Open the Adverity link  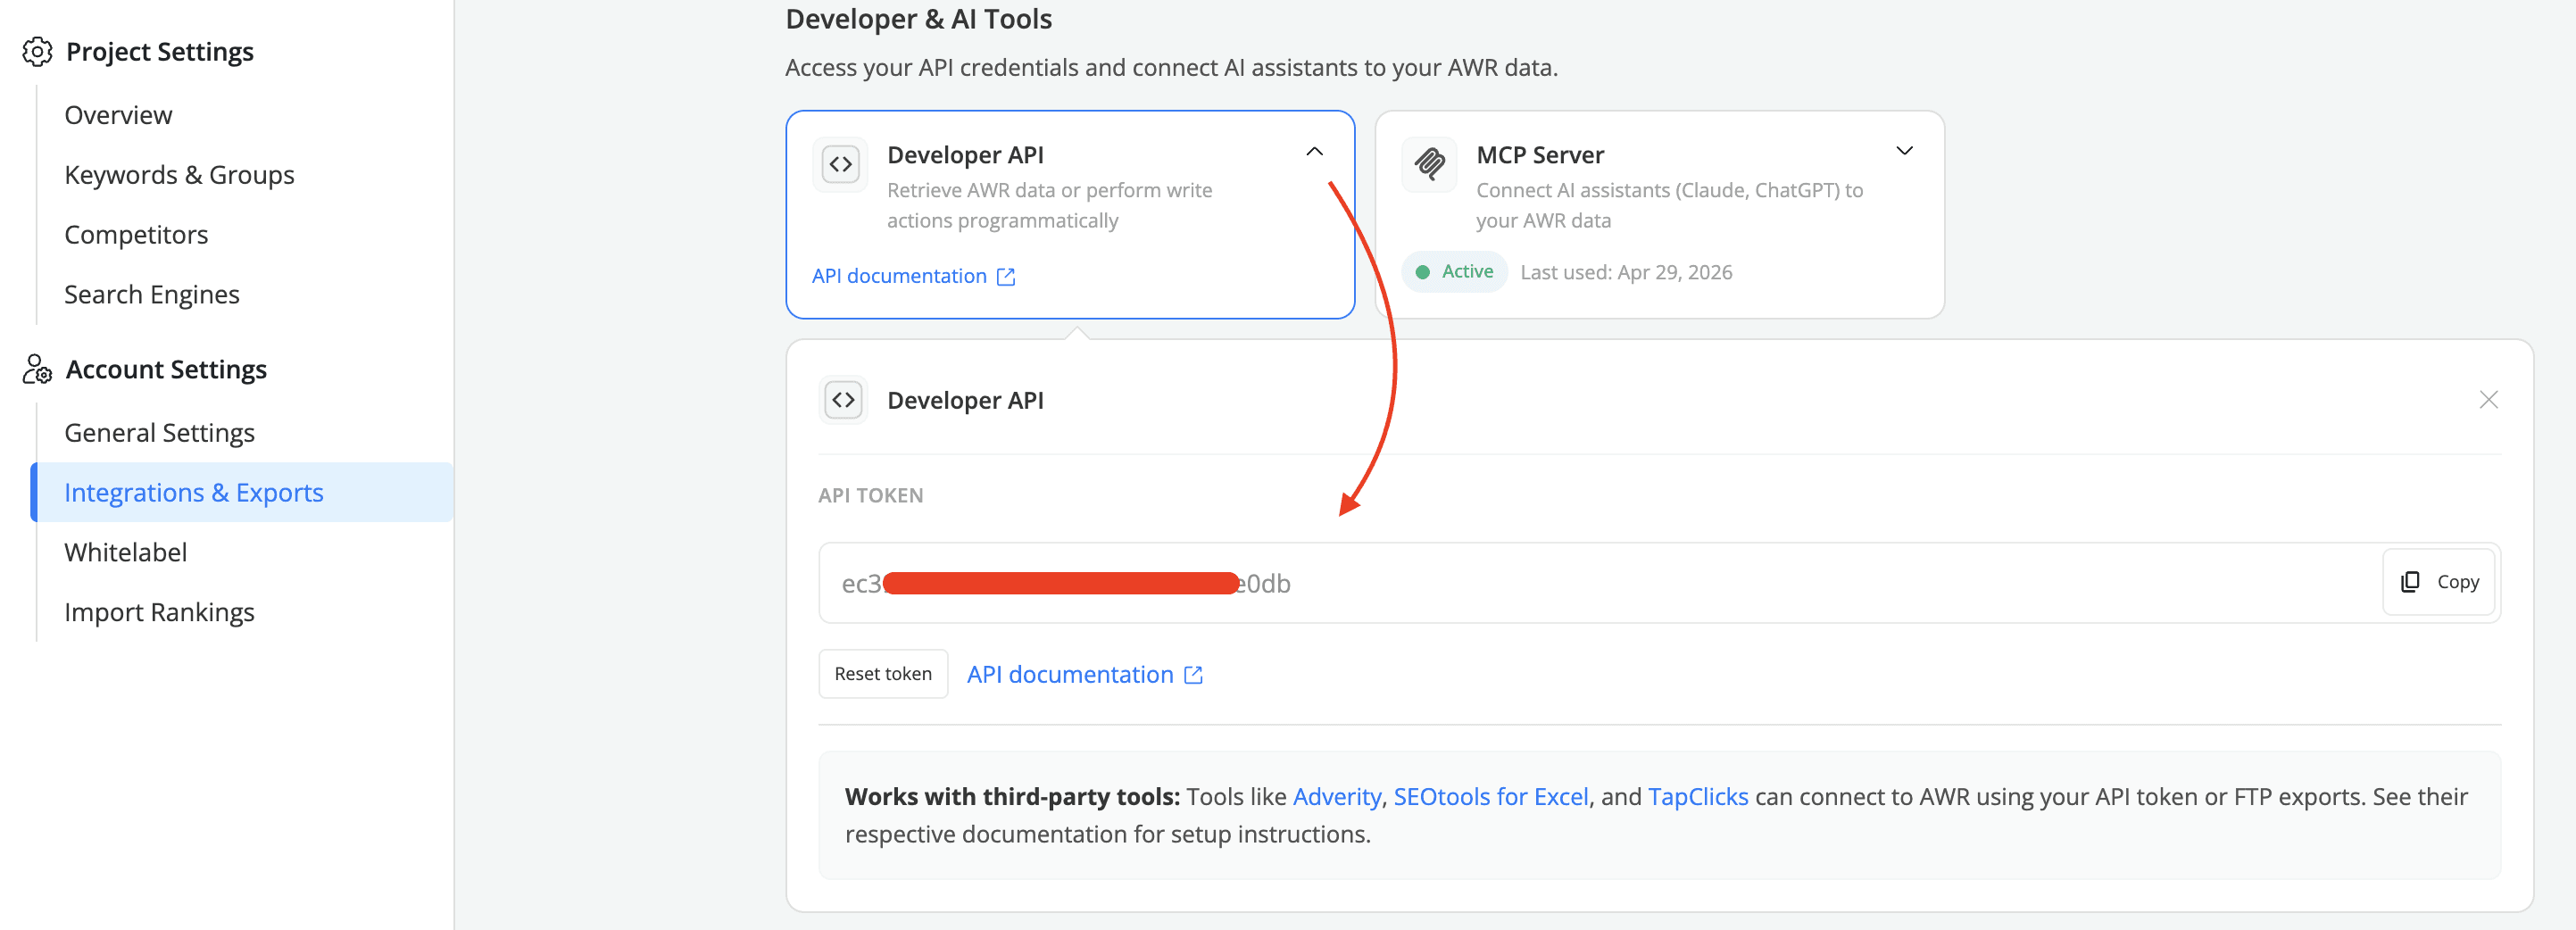pyautogui.click(x=1336, y=797)
